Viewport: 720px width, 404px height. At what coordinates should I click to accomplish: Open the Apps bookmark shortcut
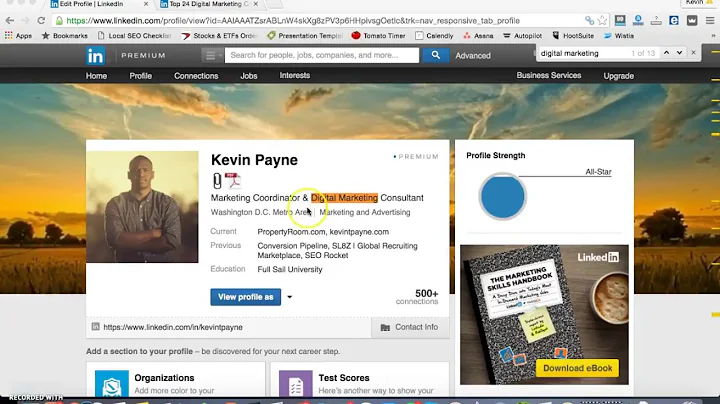(18, 35)
